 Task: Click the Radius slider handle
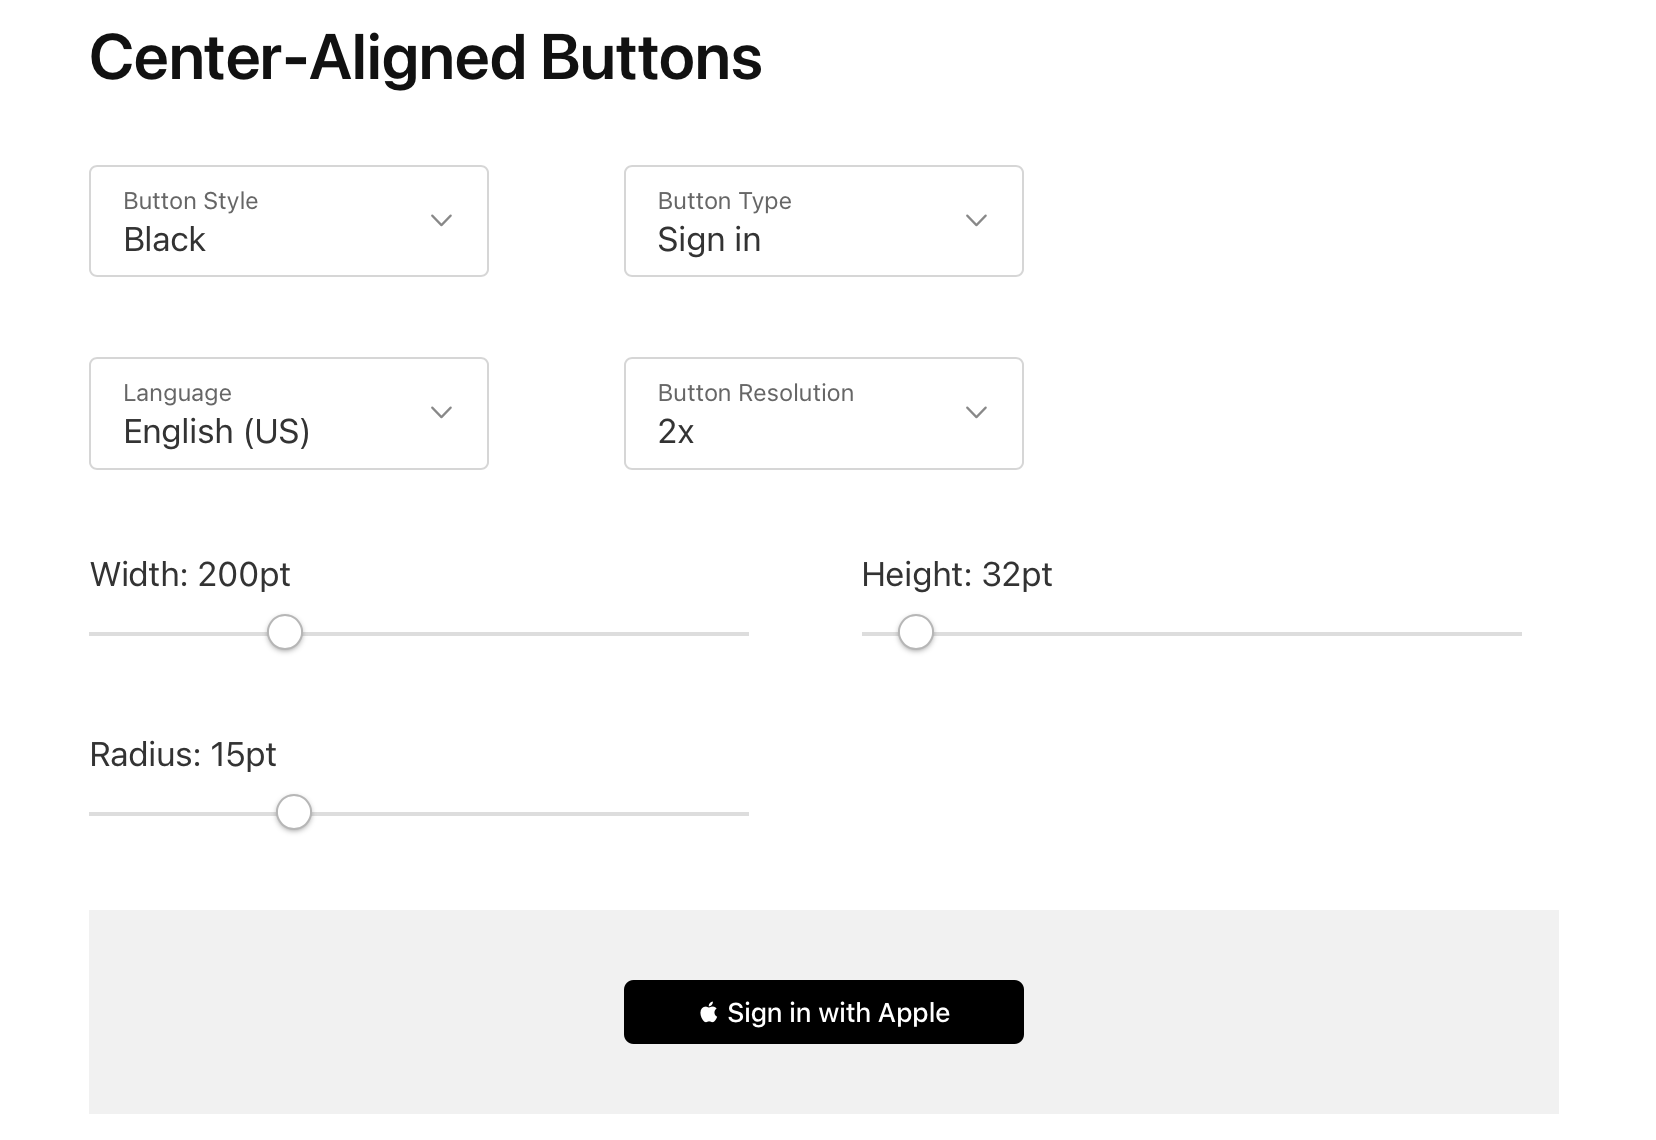(x=294, y=812)
